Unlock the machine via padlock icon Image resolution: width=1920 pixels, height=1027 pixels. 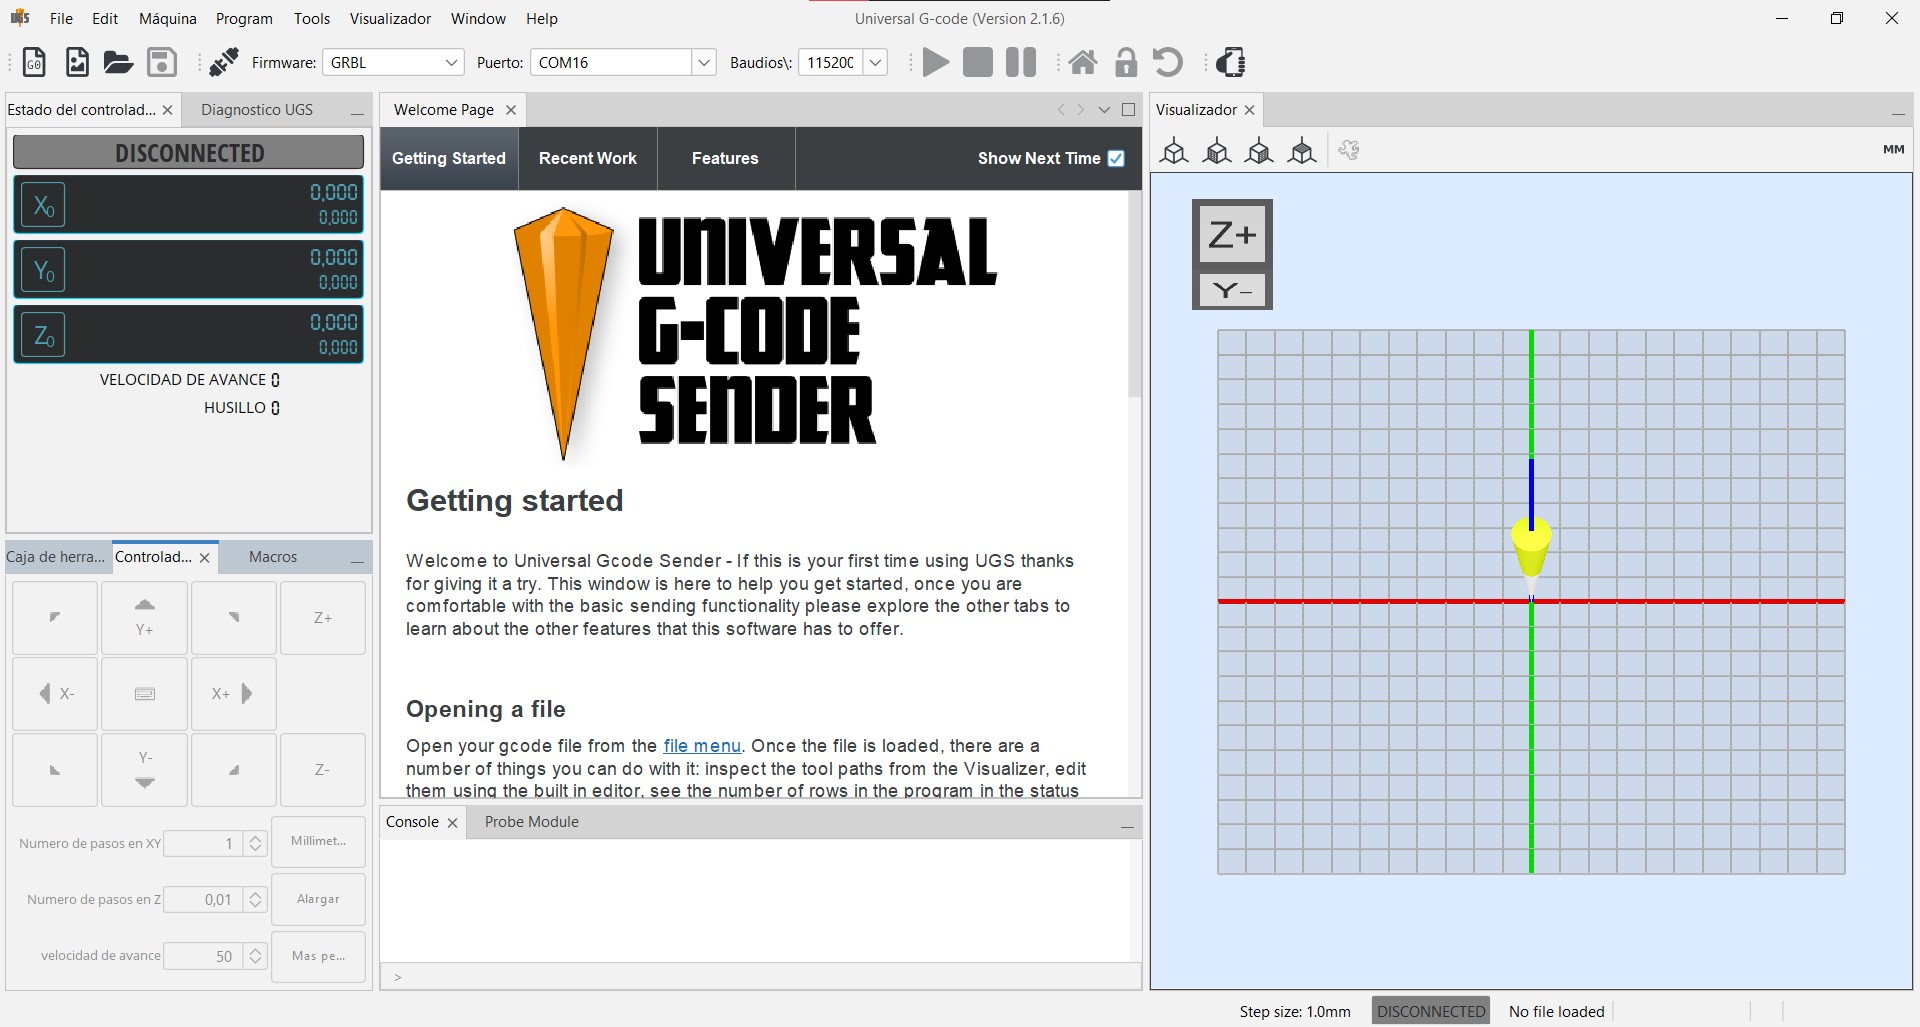[1126, 62]
